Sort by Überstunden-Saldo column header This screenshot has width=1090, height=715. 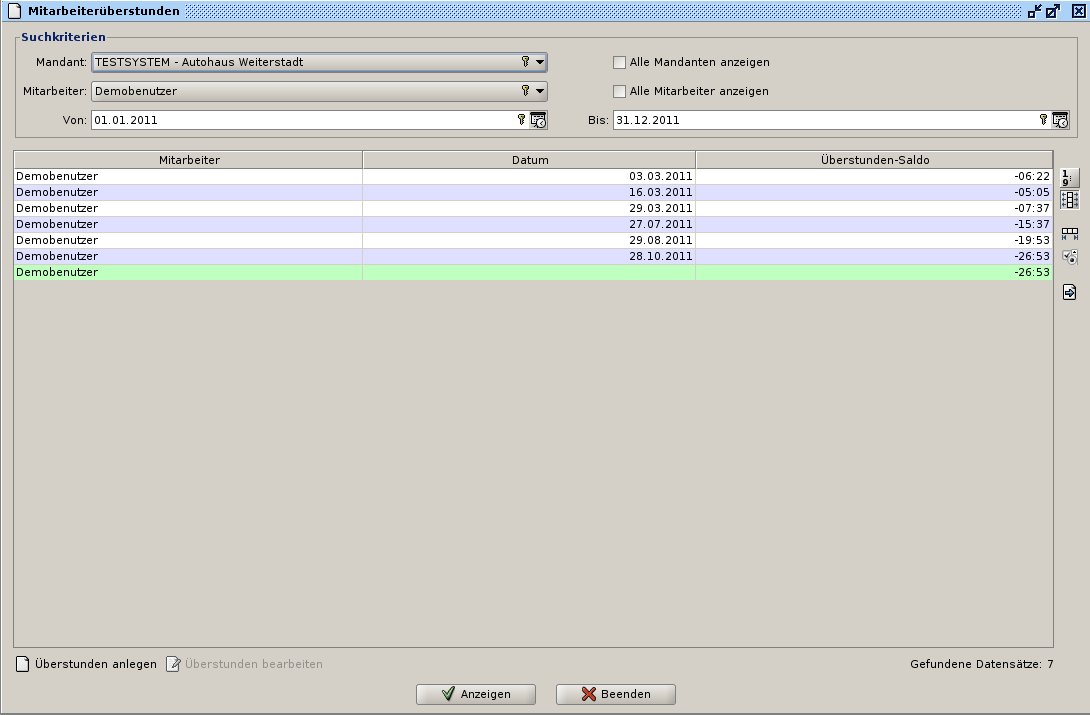coord(874,160)
